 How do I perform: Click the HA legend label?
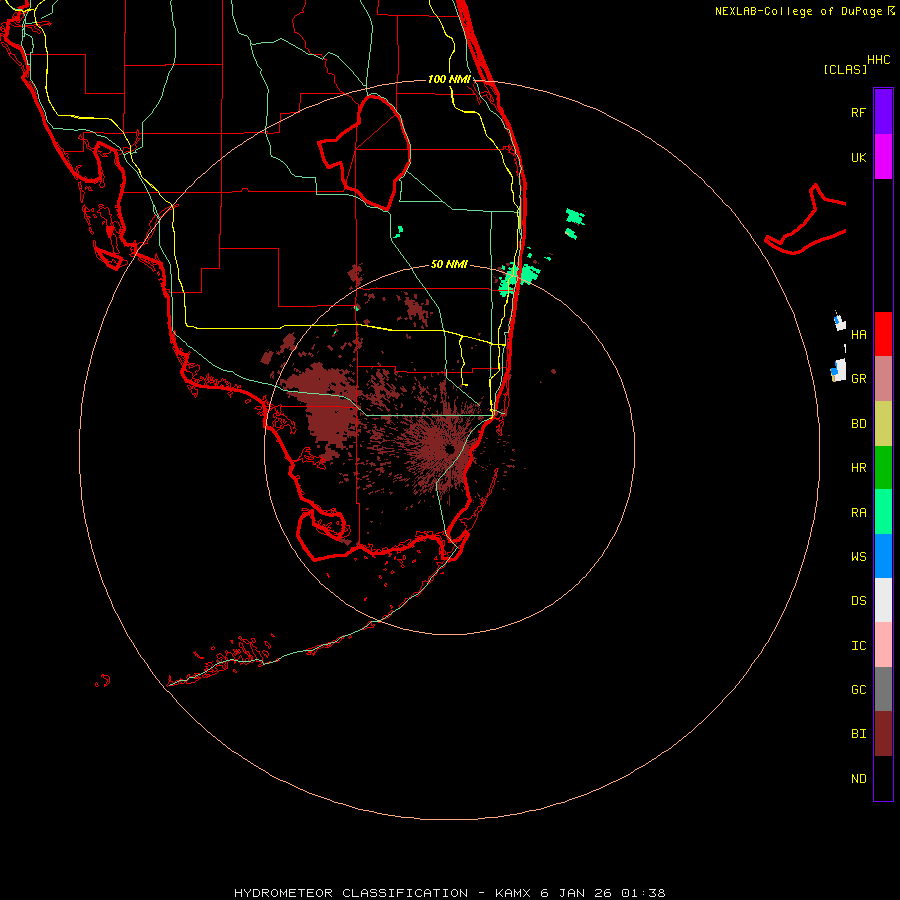pos(858,334)
